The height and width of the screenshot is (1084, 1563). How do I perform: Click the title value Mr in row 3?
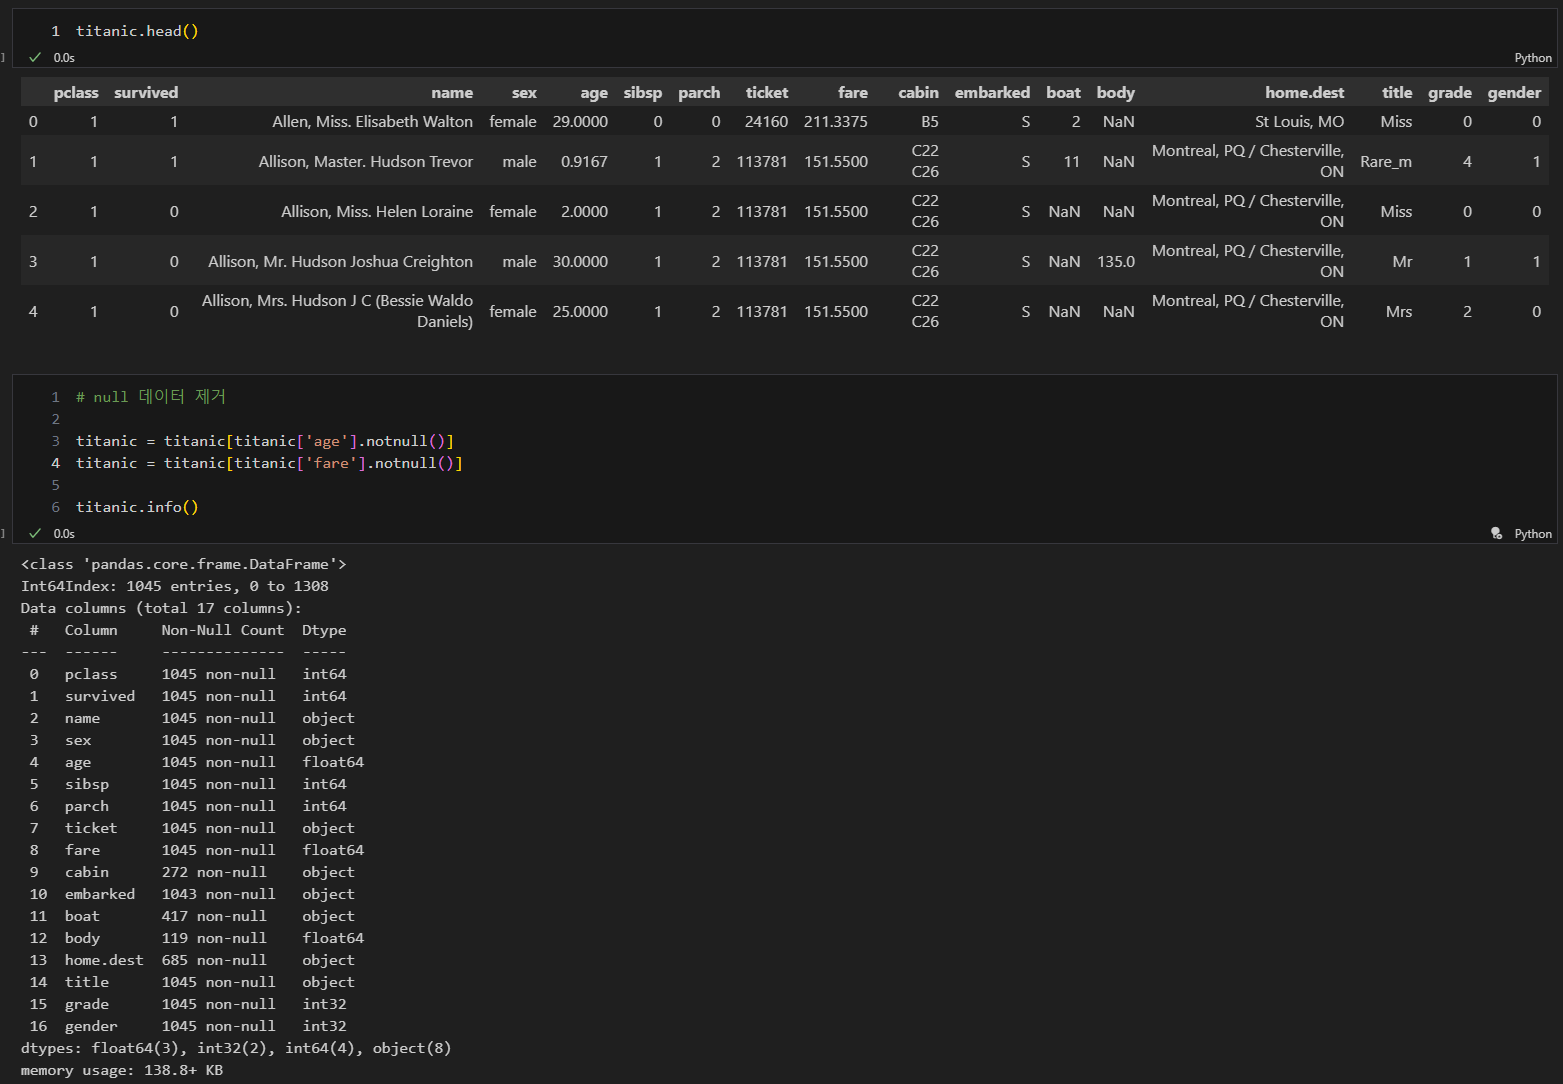point(1402,261)
